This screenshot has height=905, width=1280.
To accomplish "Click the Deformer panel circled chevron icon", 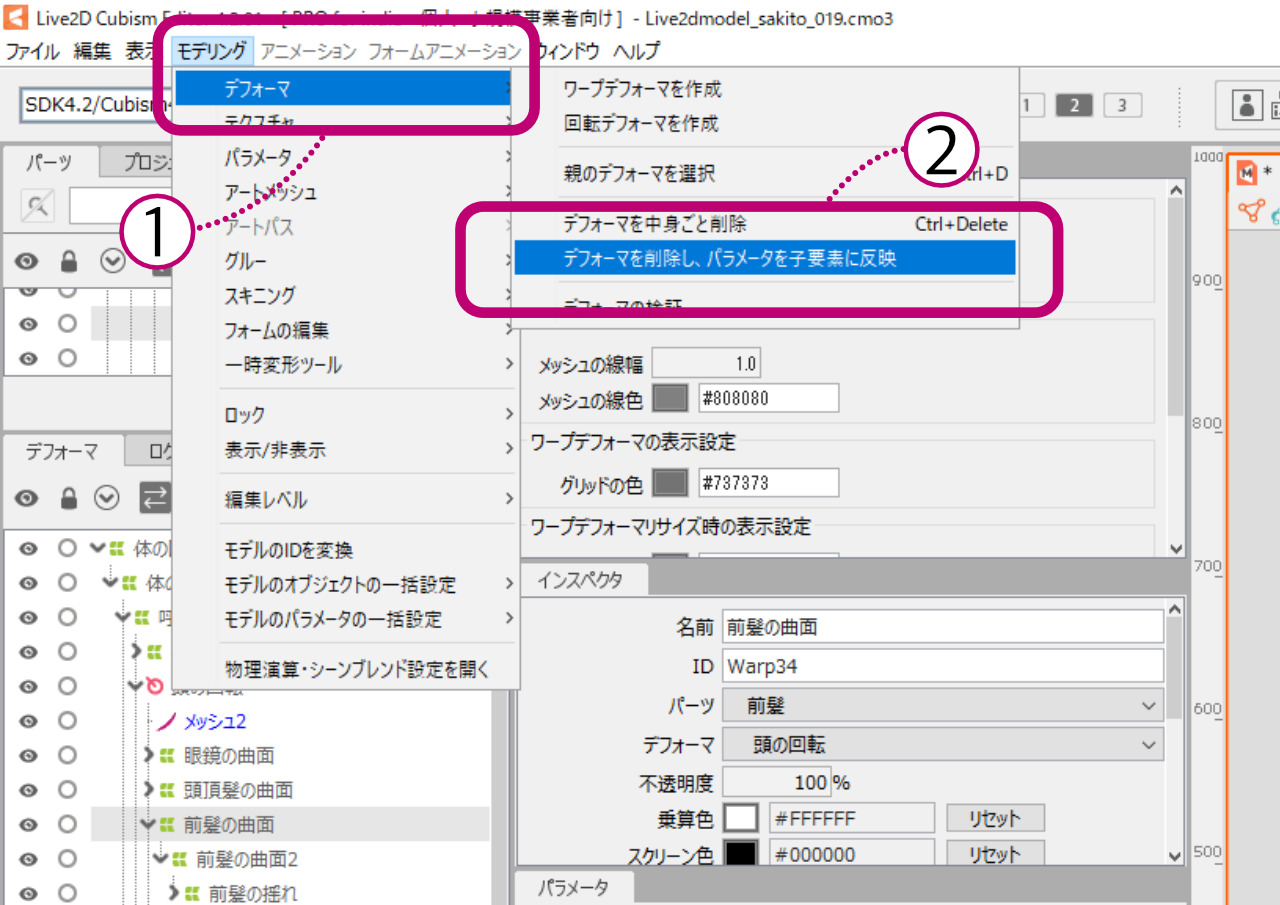I will [107, 497].
